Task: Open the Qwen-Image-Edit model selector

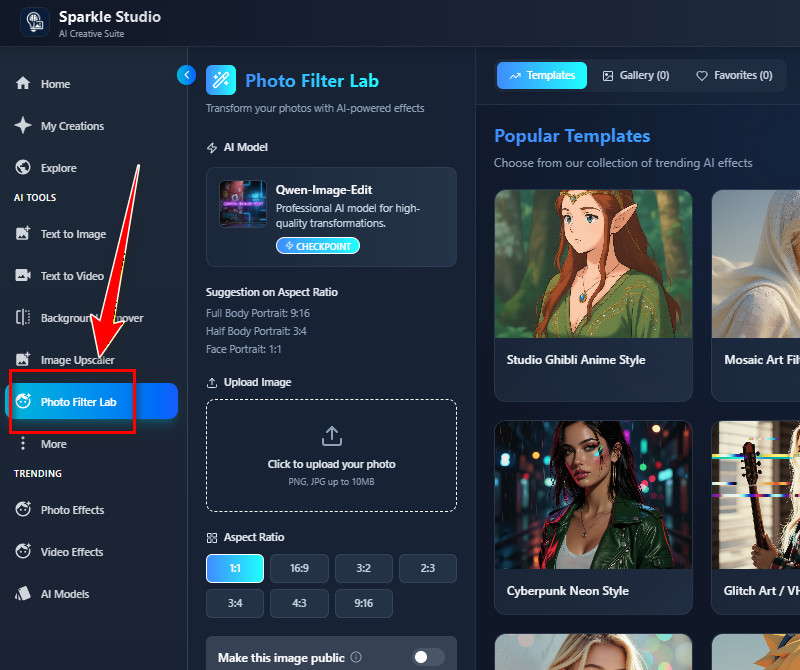Action: click(x=331, y=216)
